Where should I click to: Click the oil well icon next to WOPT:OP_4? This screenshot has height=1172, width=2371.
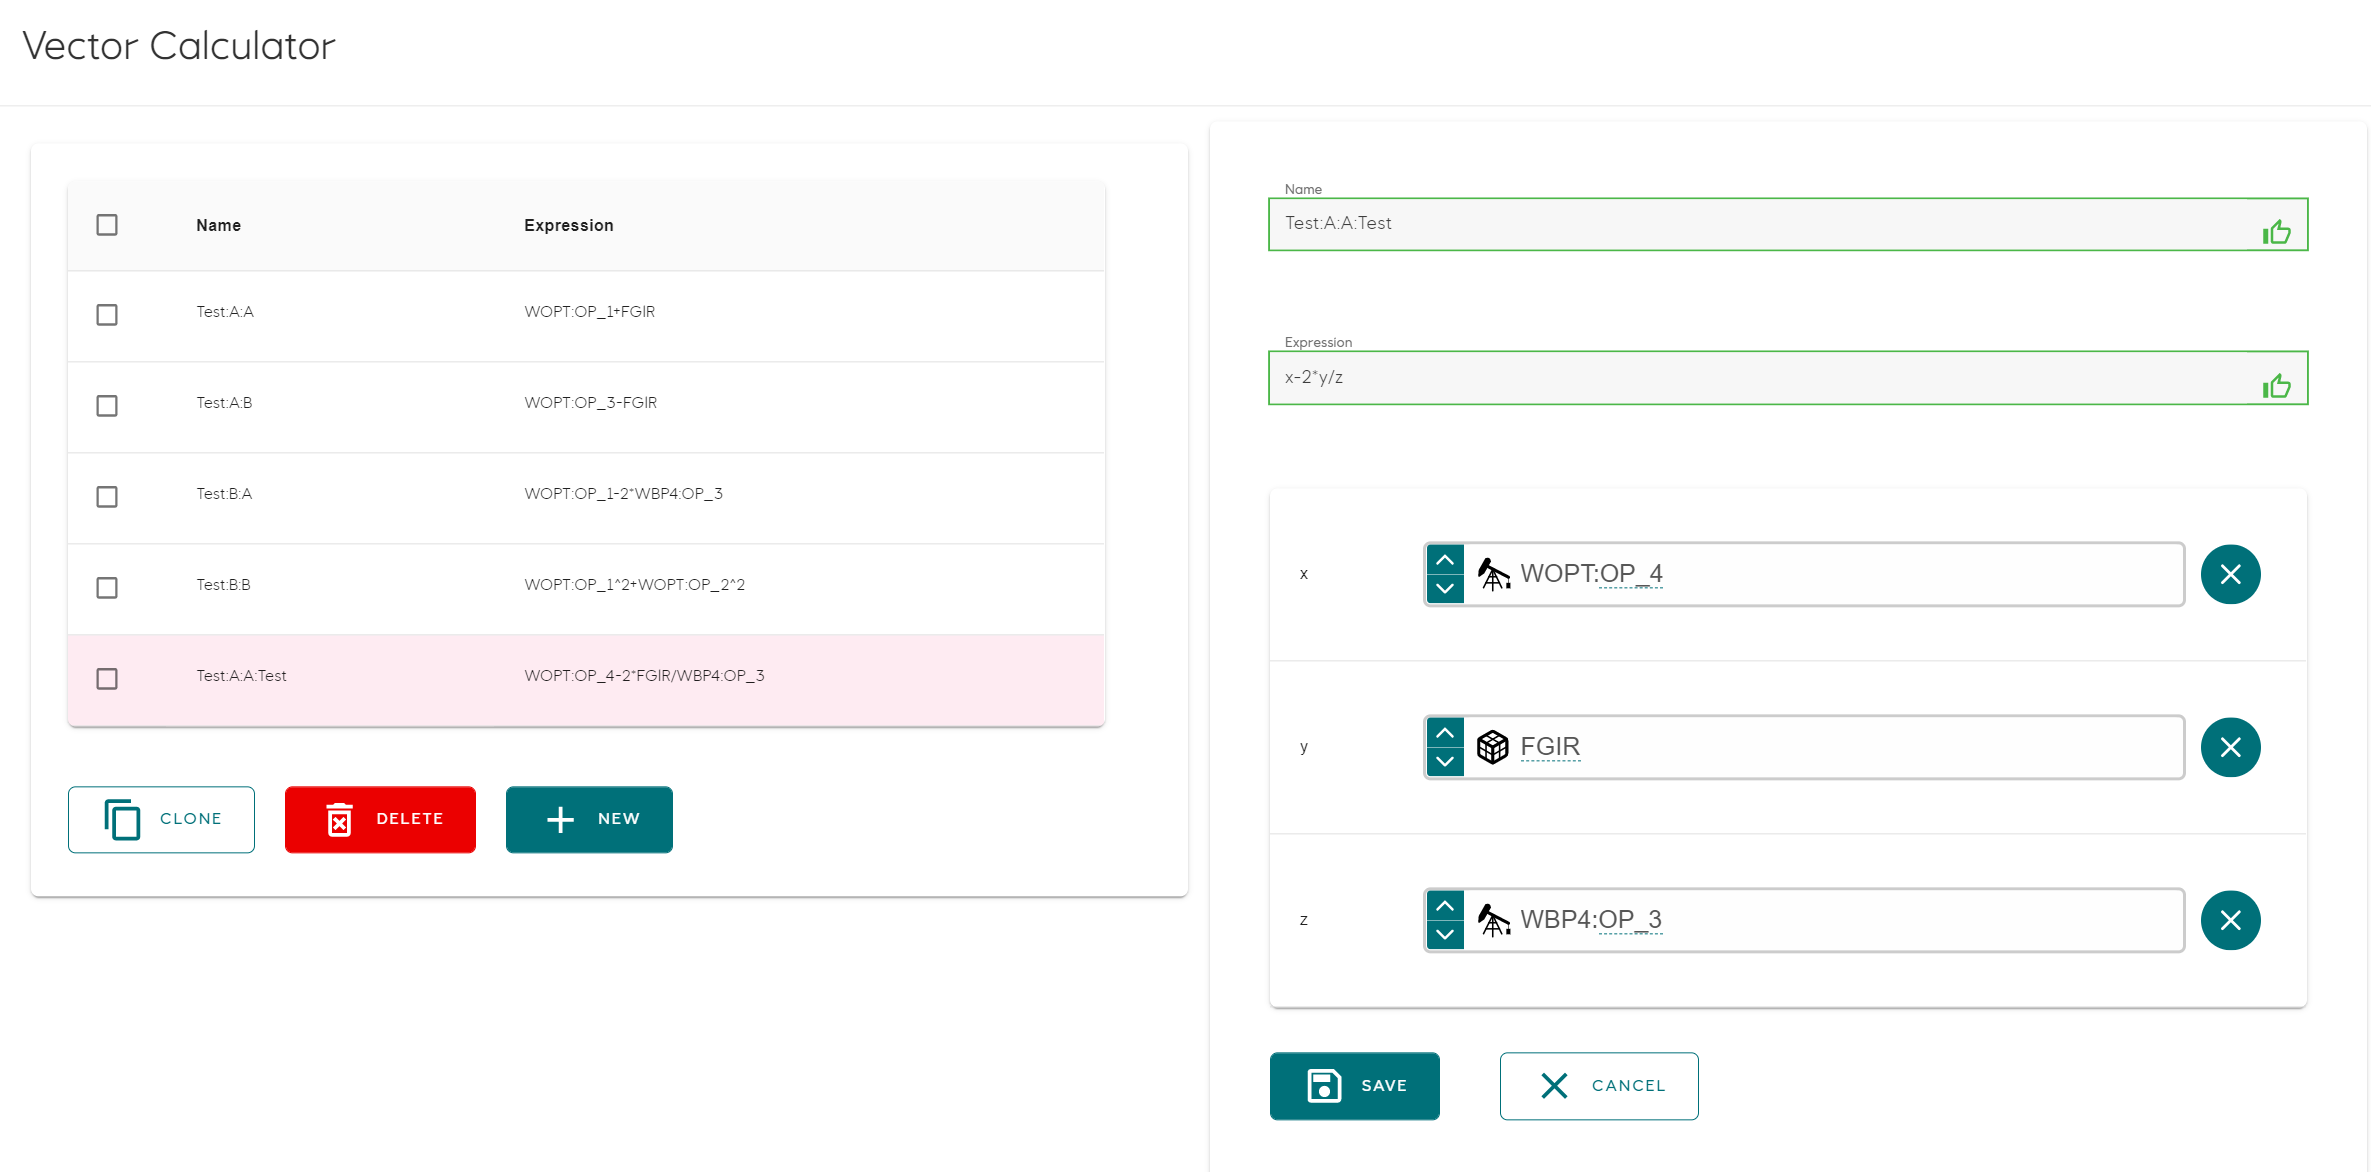click(1492, 574)
